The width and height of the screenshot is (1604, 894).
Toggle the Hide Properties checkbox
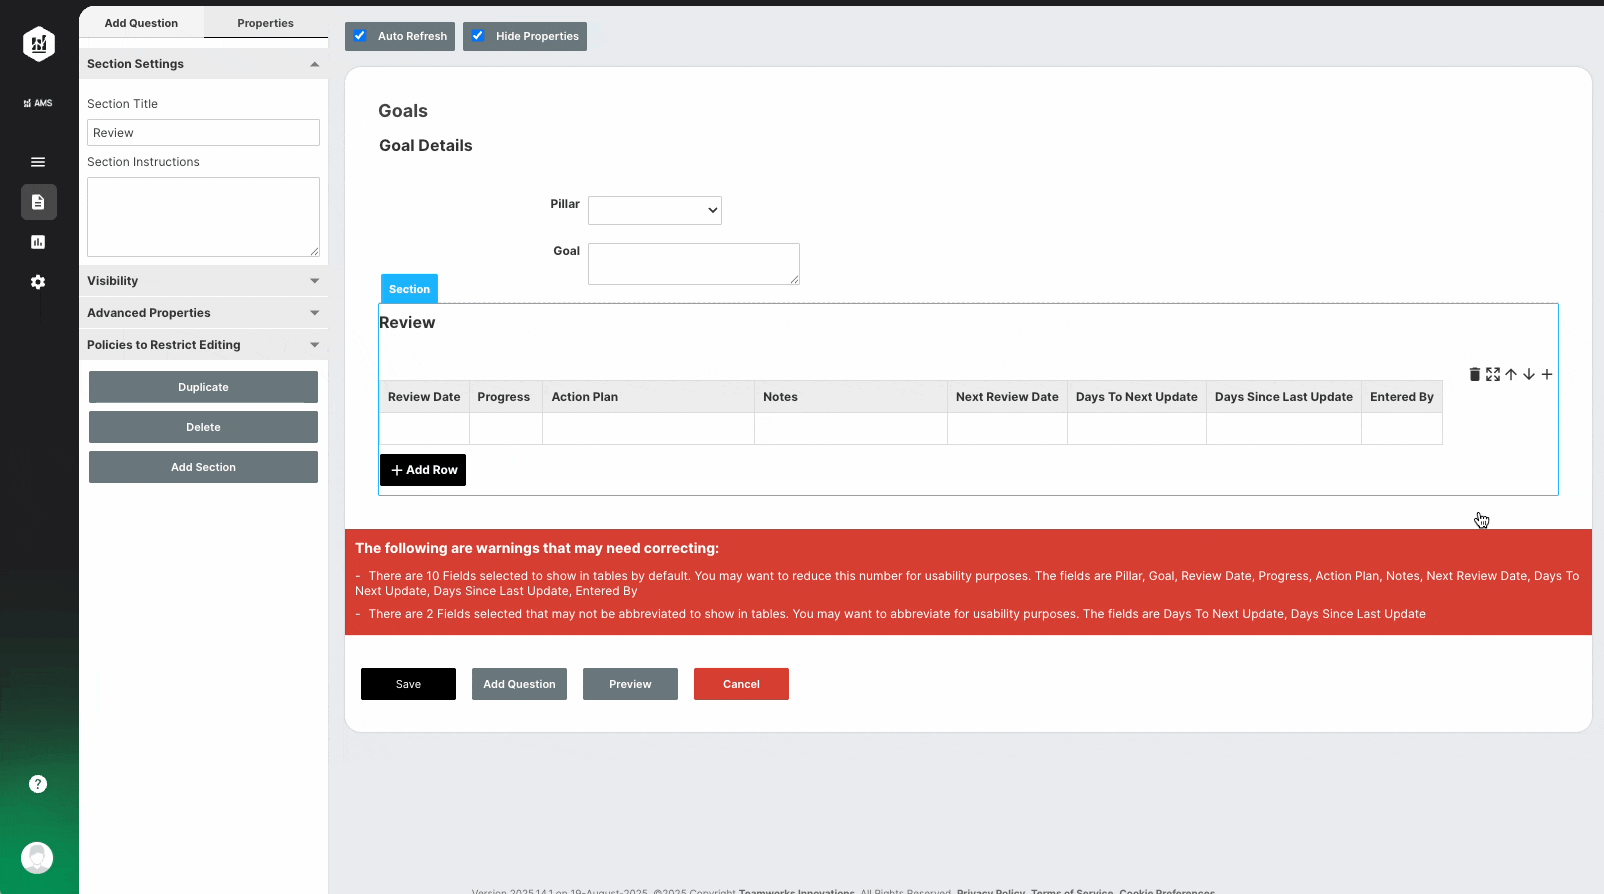[x=478, y=36]
